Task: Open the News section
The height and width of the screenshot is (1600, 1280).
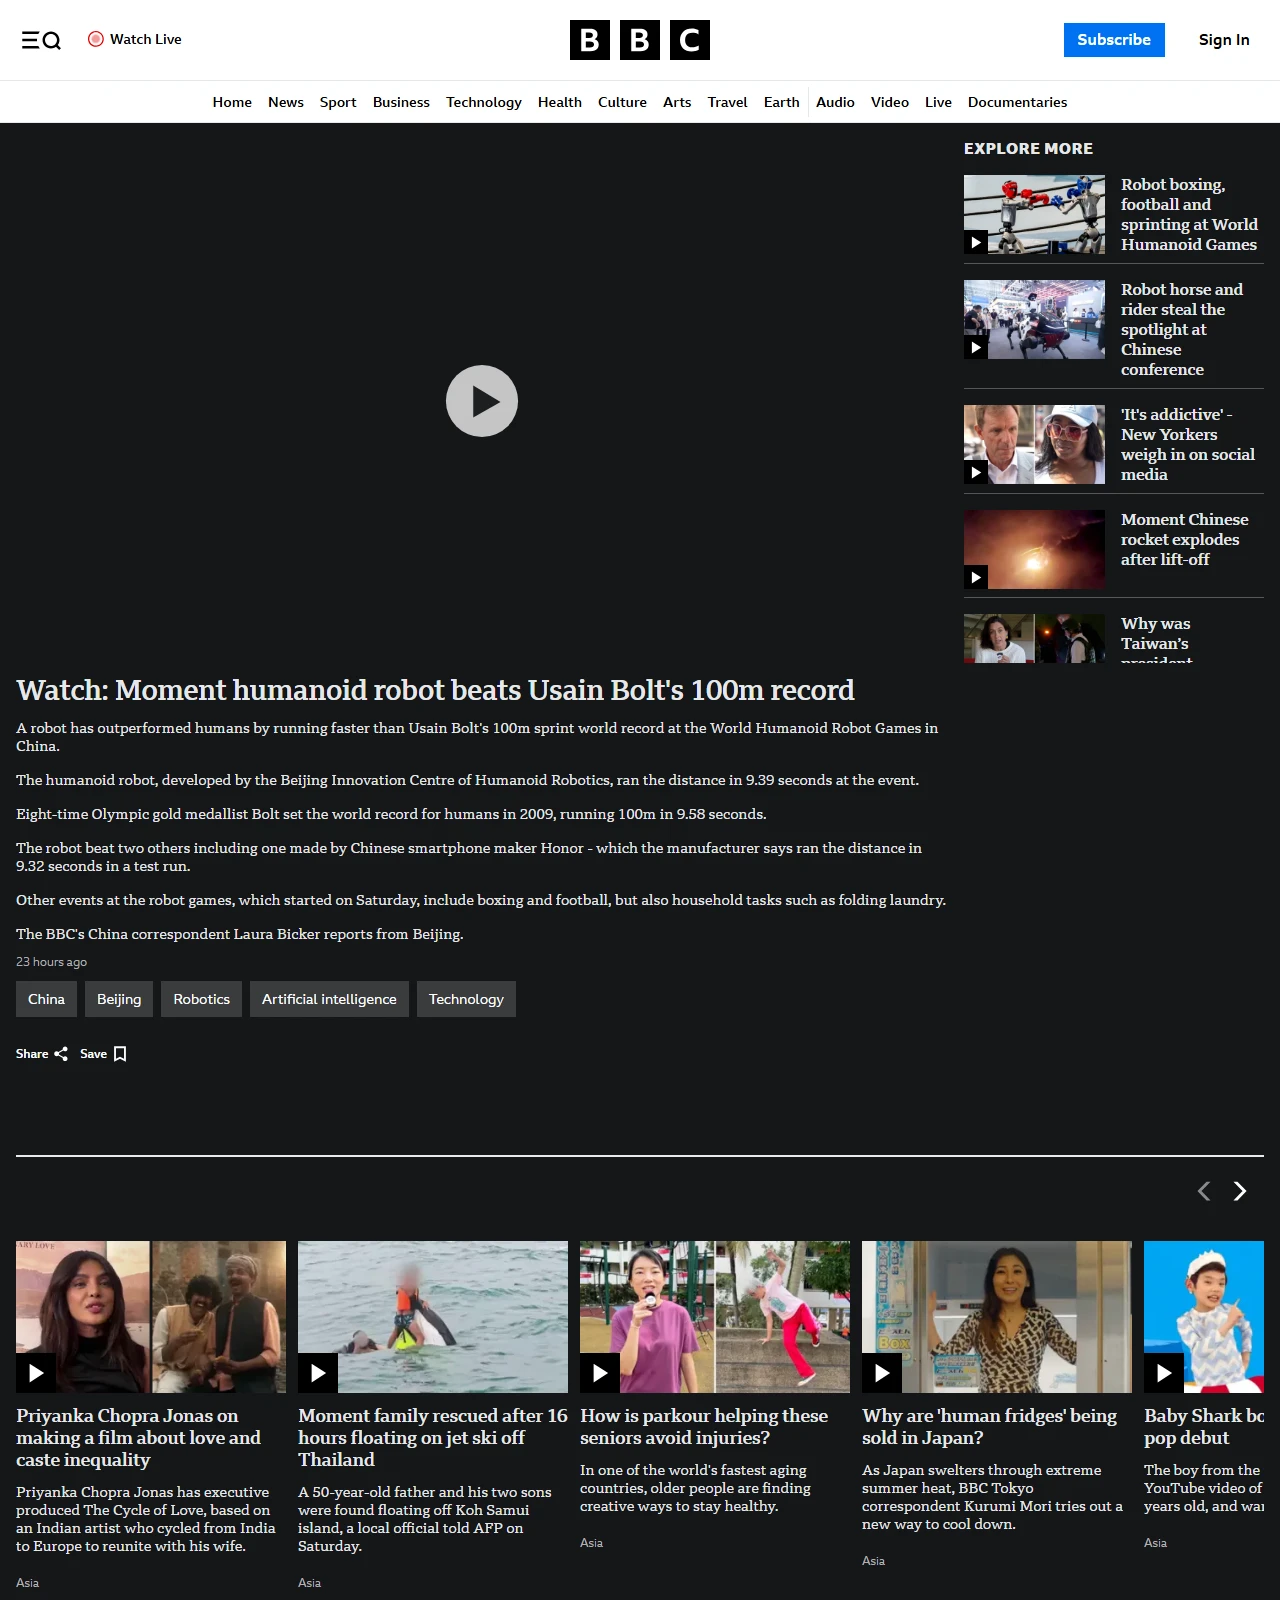Action: [286, 102]
